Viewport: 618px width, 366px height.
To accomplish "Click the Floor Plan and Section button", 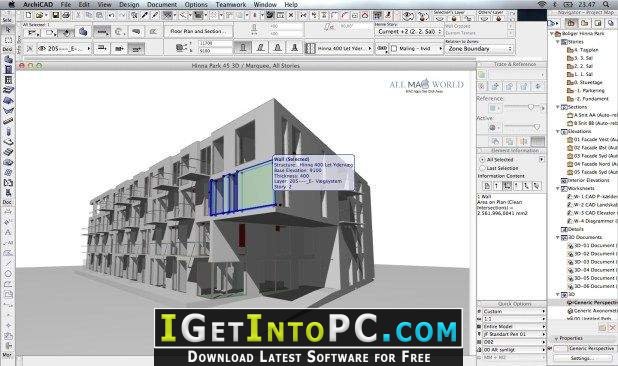I will [199, 31].
